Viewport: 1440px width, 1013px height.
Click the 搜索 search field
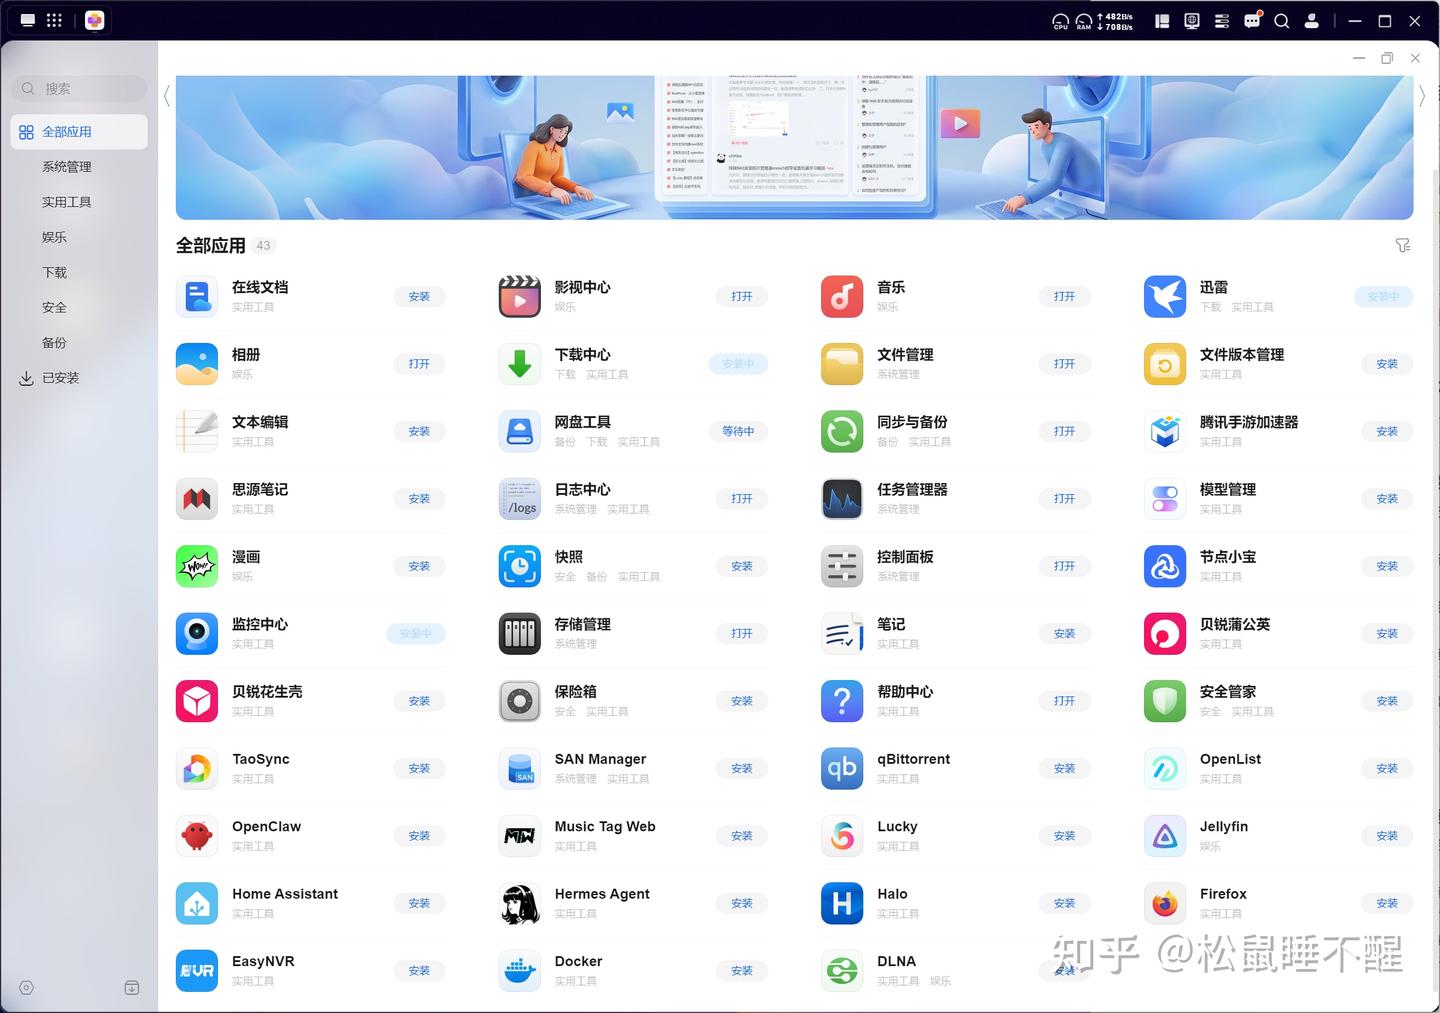79,89
